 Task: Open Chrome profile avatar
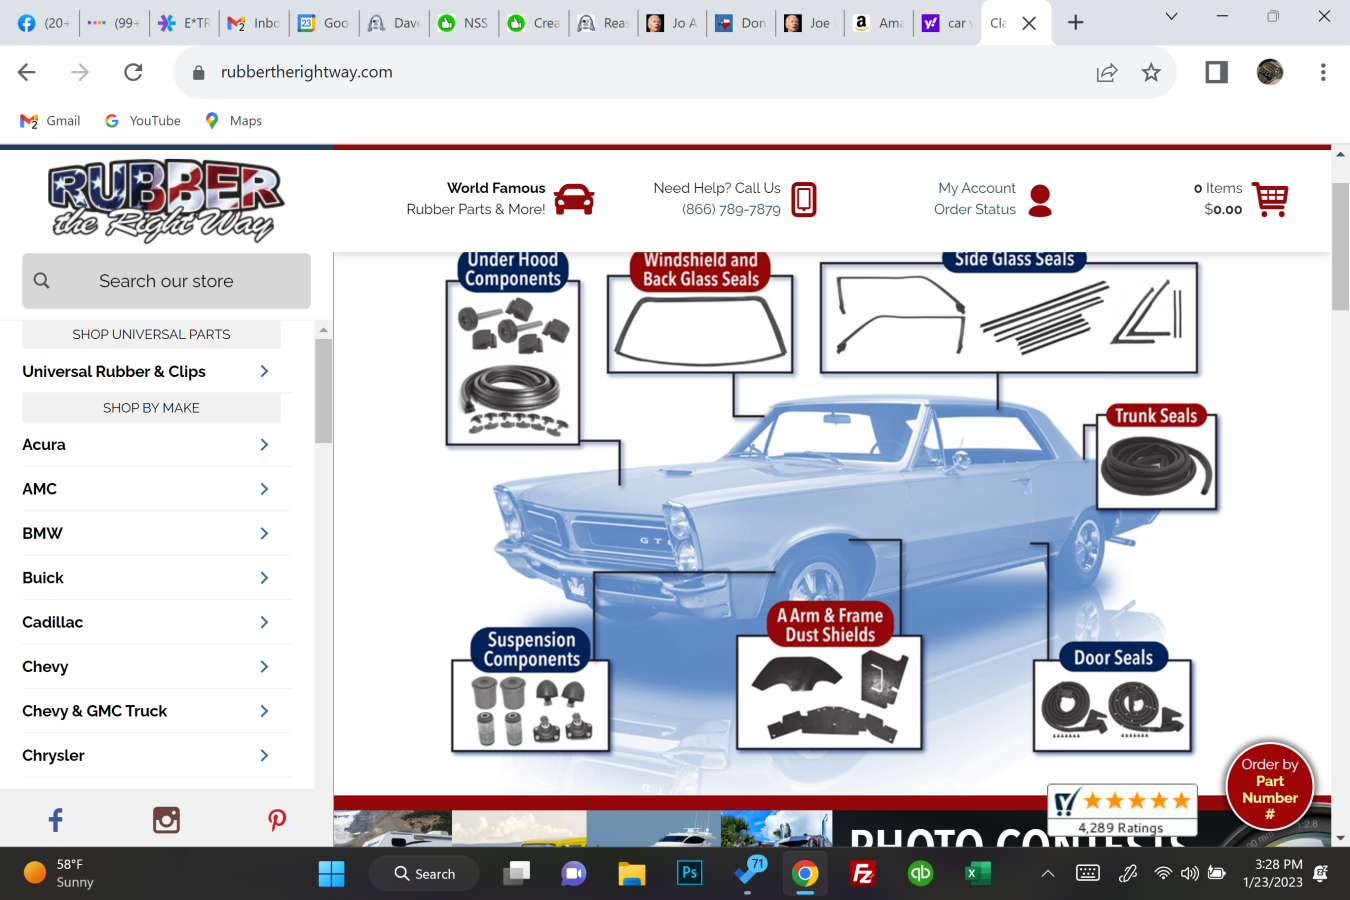[x=1270, y=72]
